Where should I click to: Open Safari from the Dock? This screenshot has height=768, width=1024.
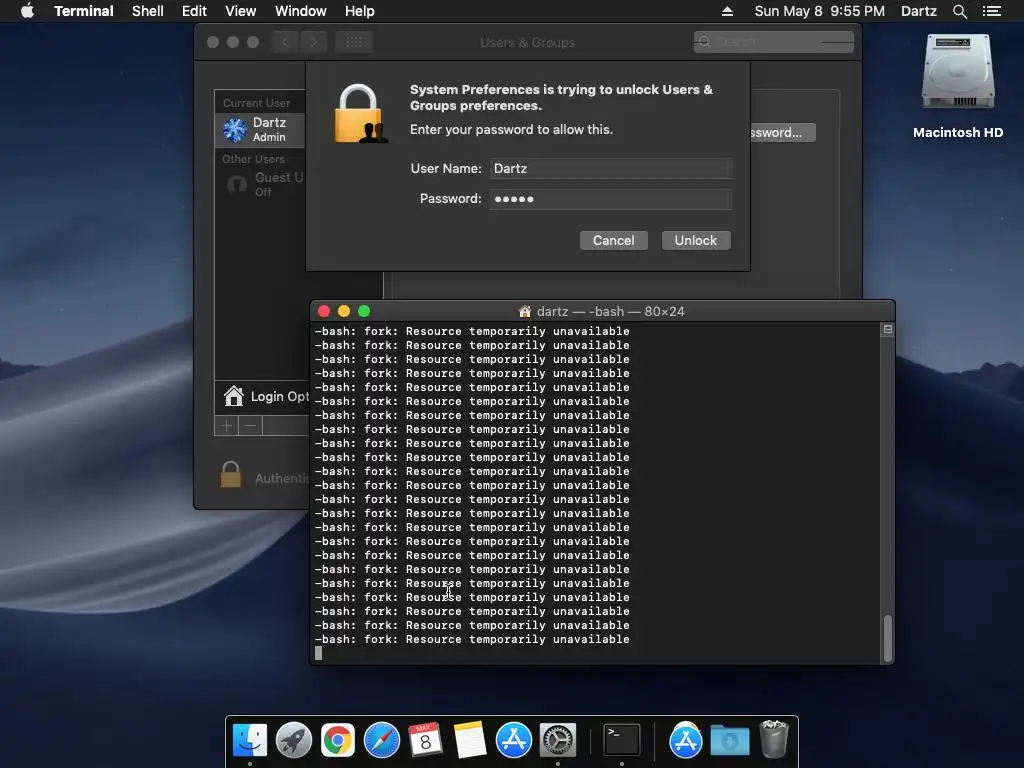(381, 740)
